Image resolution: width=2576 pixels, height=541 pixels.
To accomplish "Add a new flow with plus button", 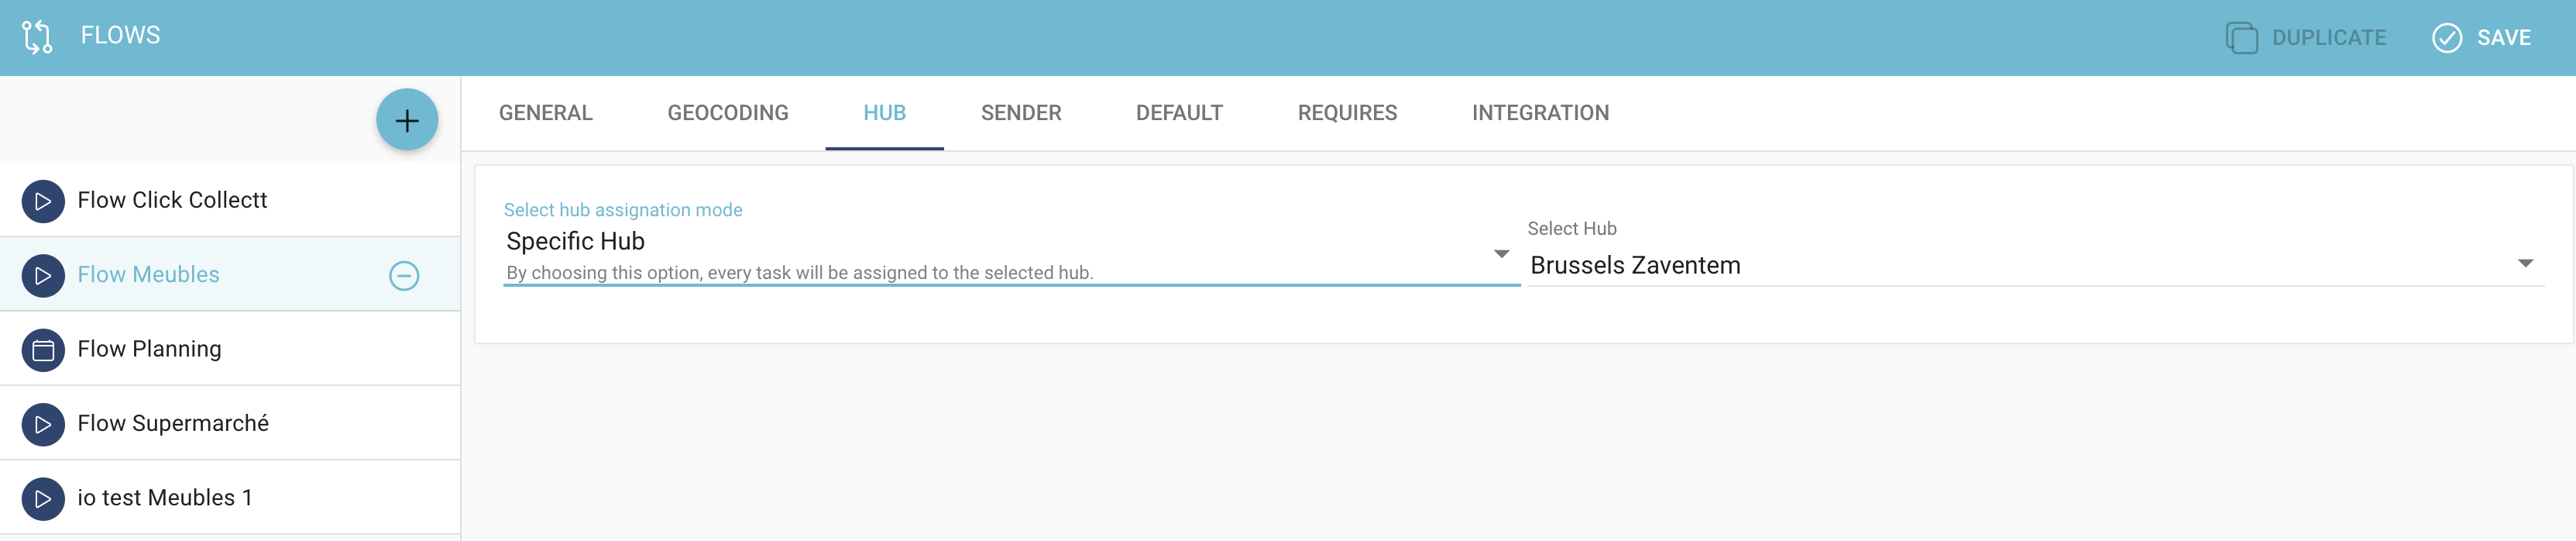I will (x=406, y=121).
